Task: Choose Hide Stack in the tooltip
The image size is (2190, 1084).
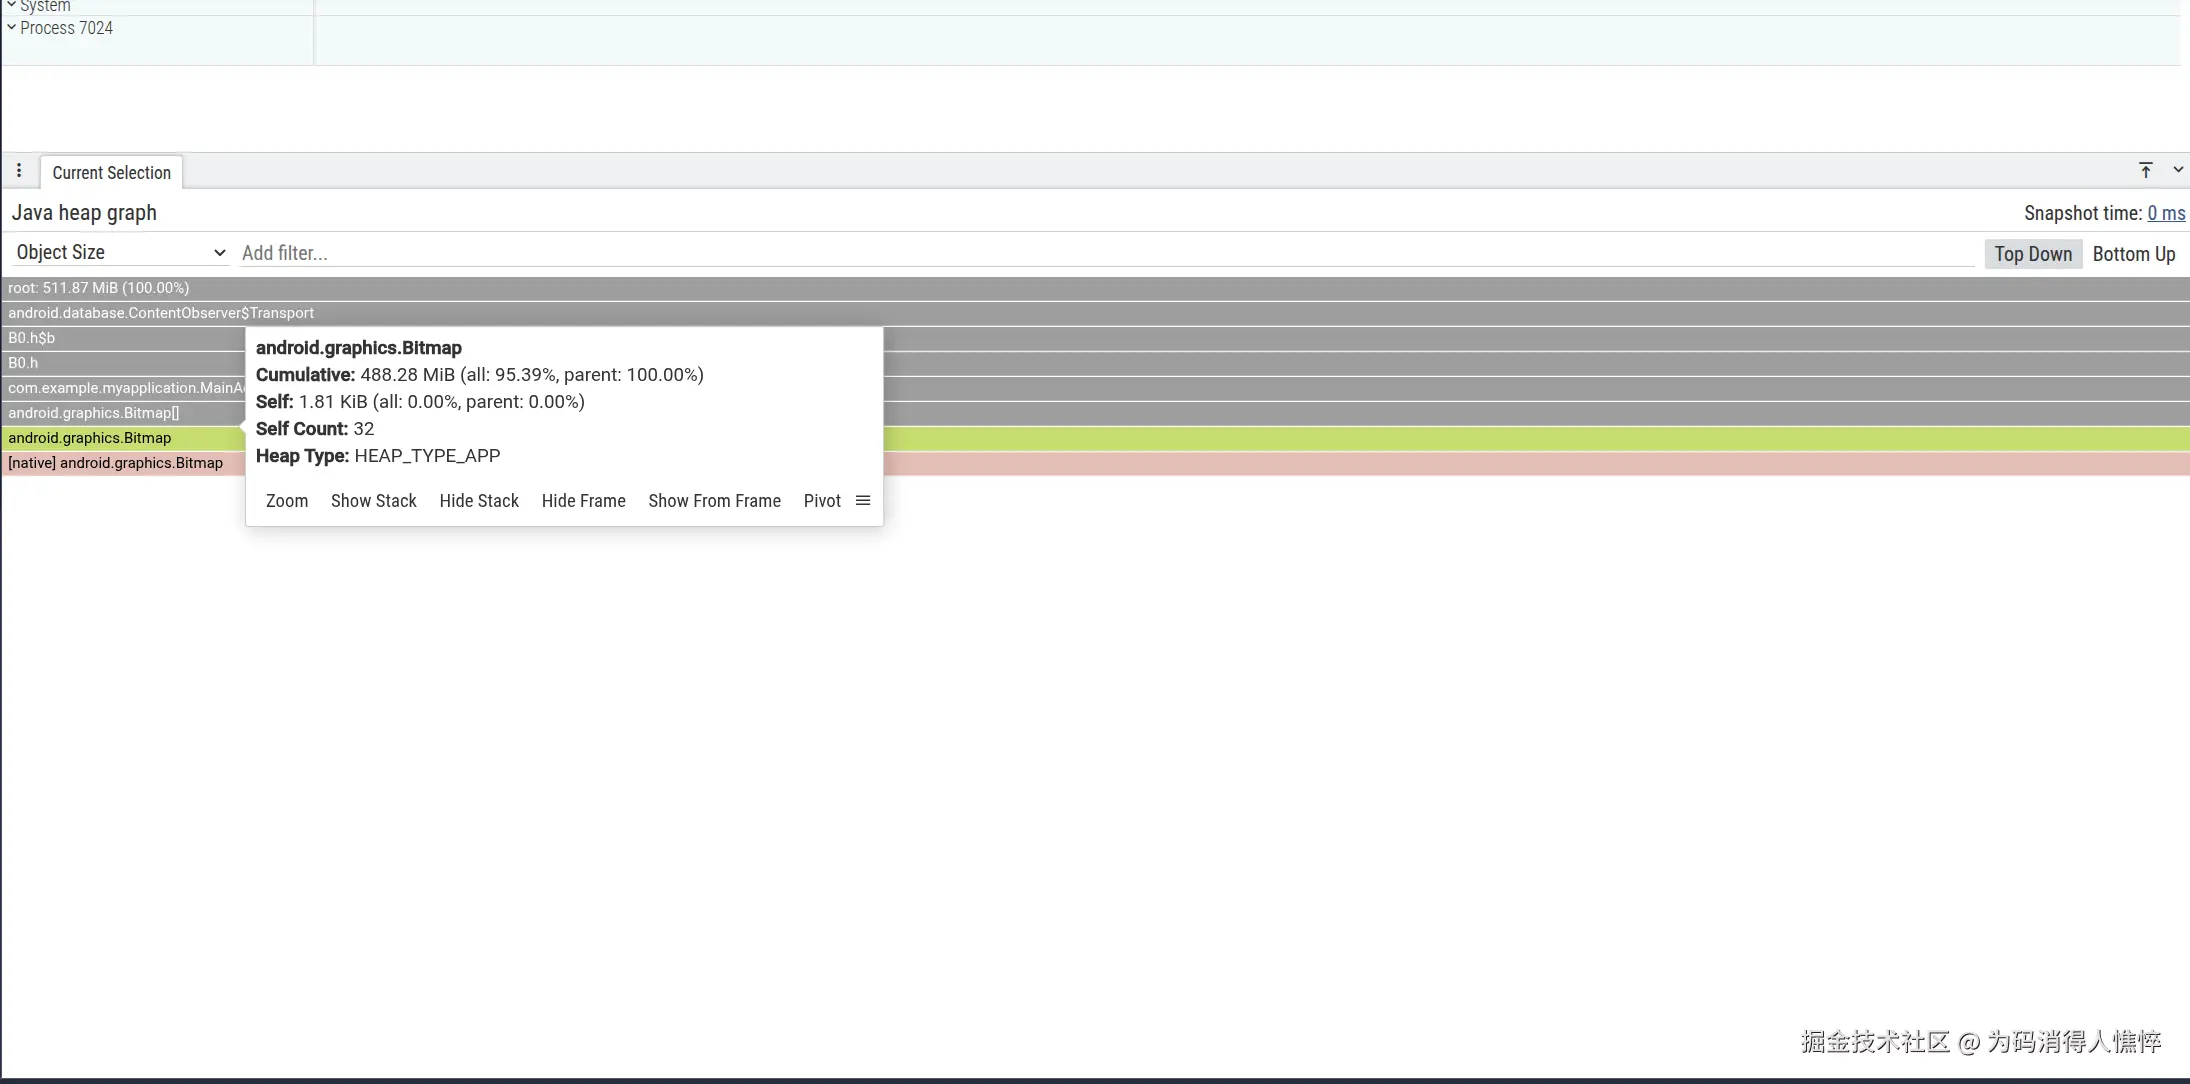Action: [x=479, y=501]
